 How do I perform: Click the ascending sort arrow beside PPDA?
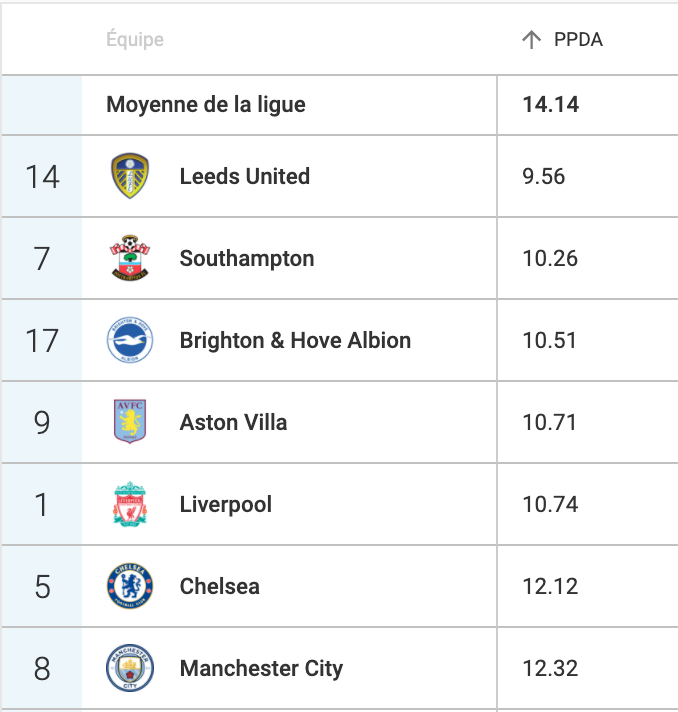click(x=531, y=40)
